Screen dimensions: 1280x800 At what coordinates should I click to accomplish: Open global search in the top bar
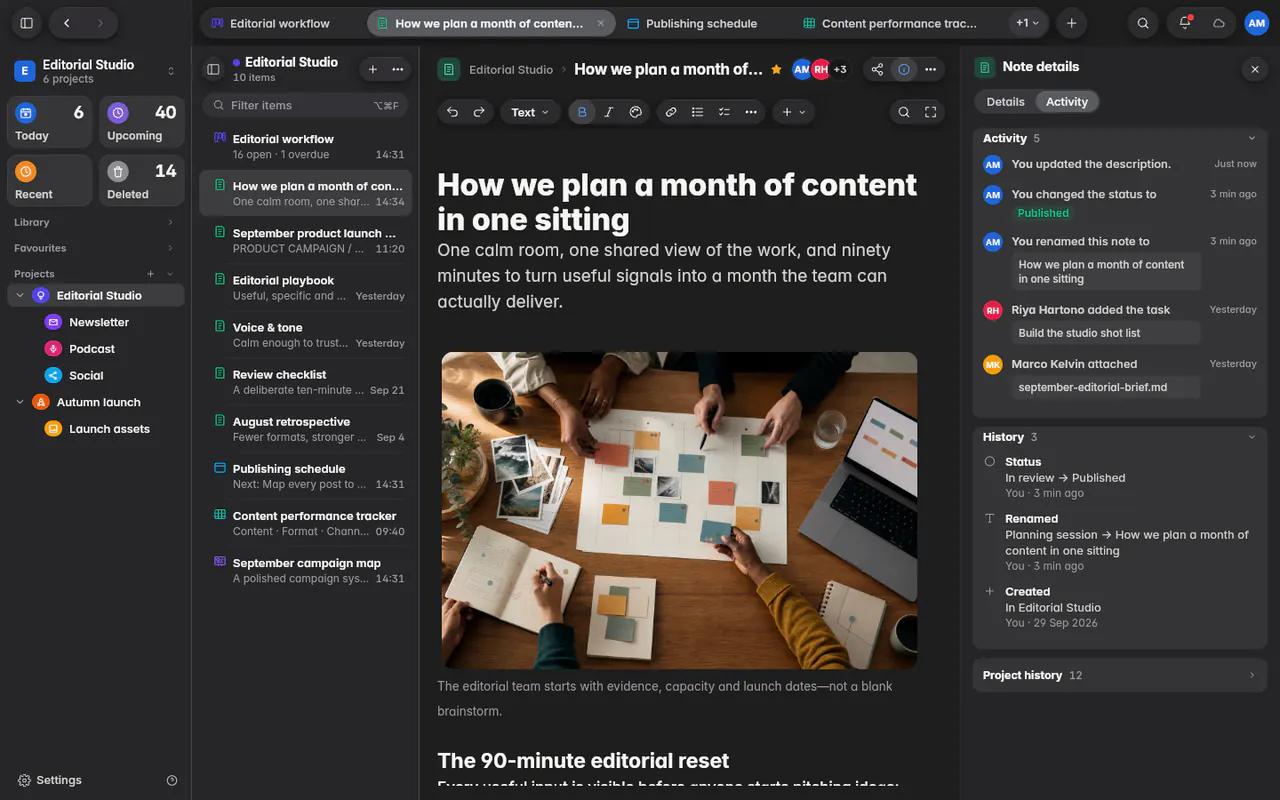pyautogui.click(x=1143, y=23)
